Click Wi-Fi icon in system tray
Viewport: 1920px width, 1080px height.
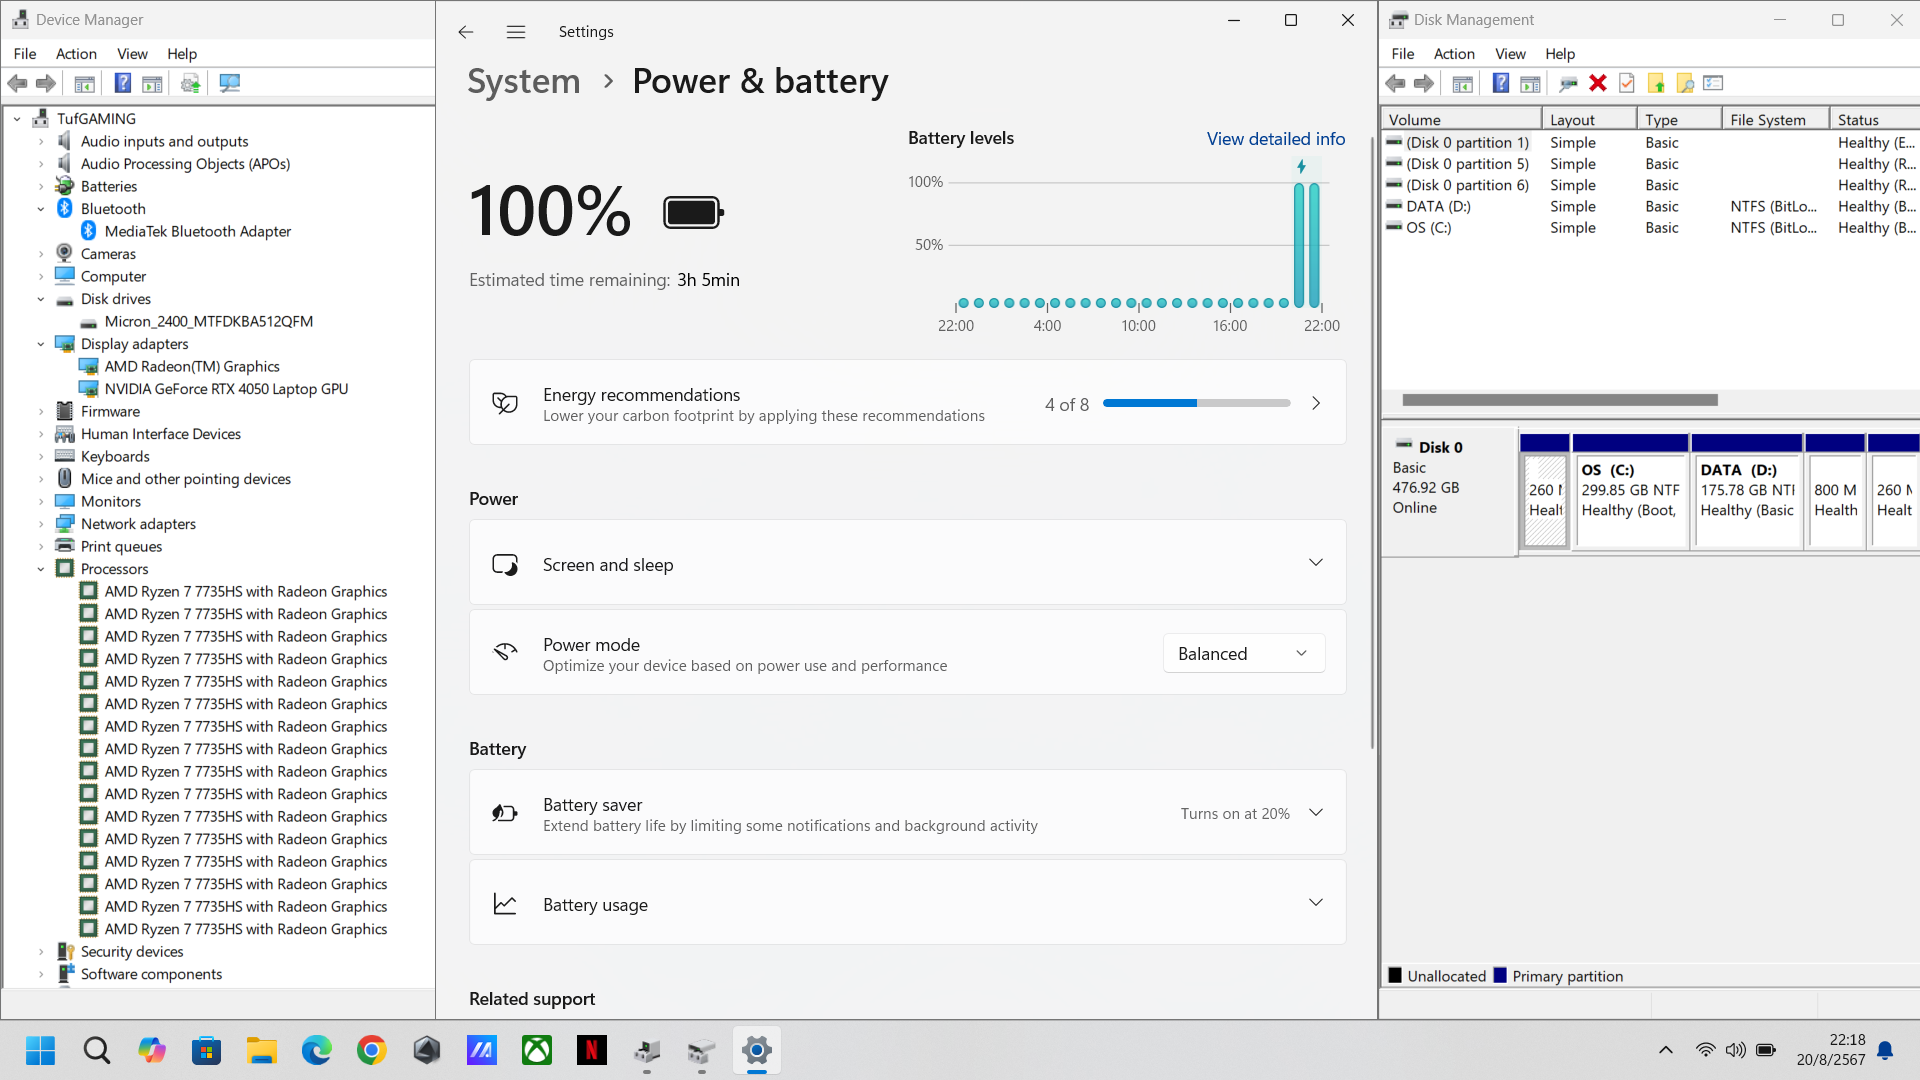coord(1705,1050)
